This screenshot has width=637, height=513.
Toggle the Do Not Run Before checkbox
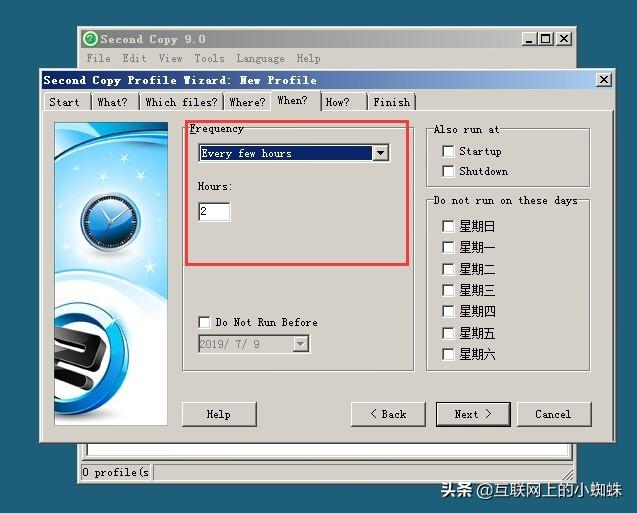pos(204,323)
